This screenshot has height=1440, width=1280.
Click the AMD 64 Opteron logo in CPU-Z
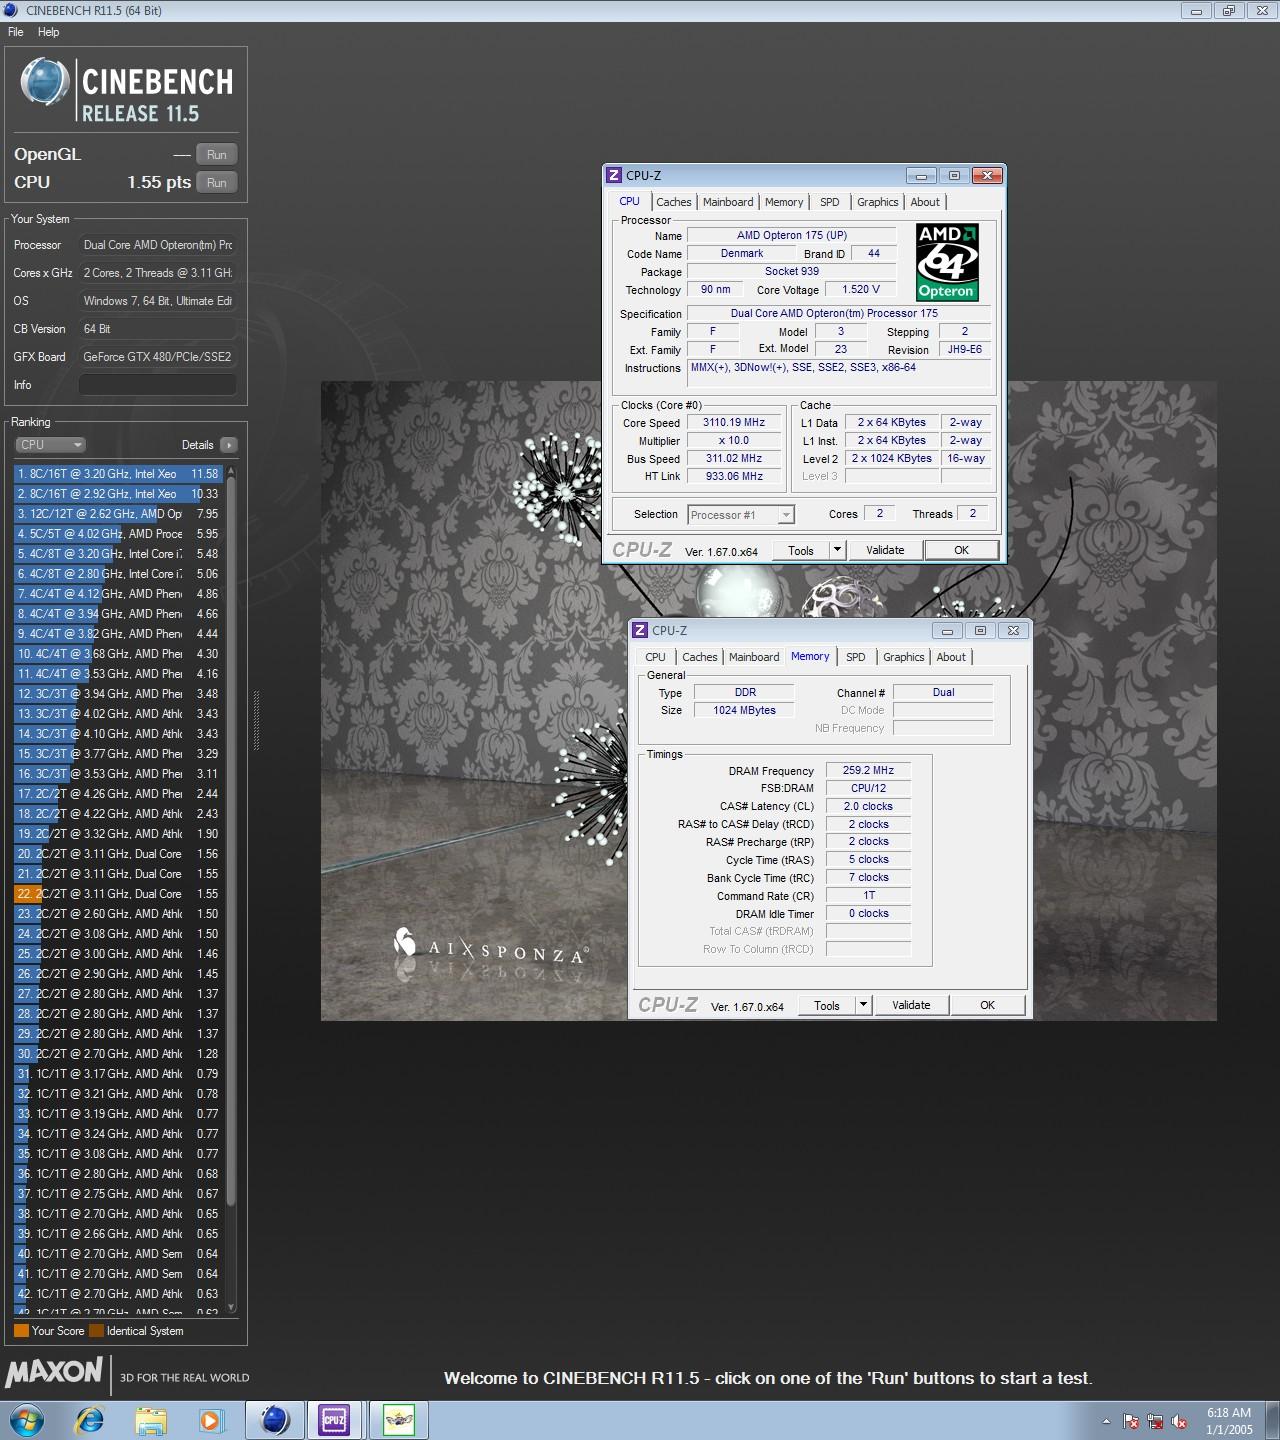pyautogui.click(x=947, y=262)
